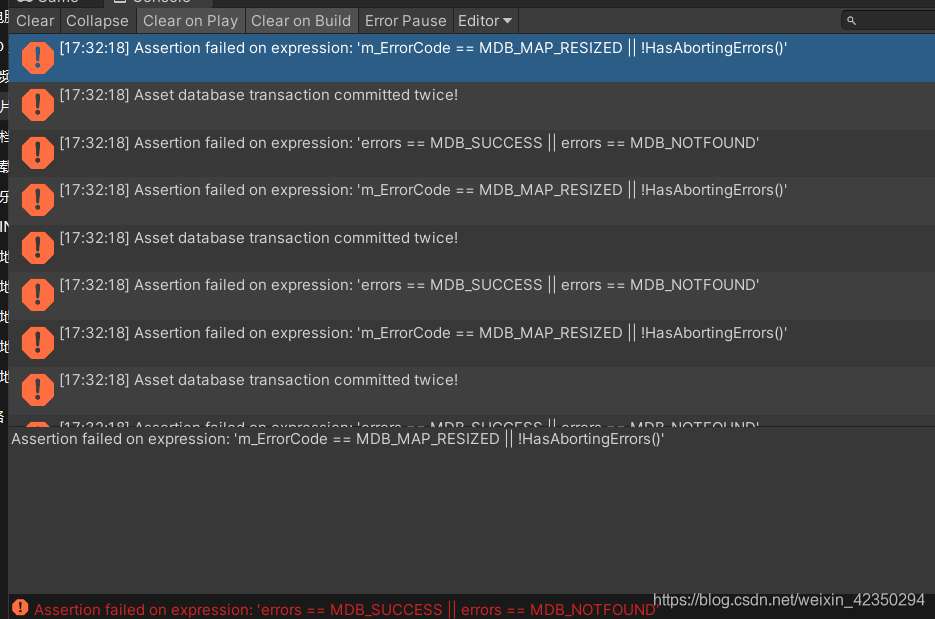Image resolution: width=935 pixels, height=619 pixels.
Task: Toggle the Collapse option
Action: (x=97, y=20)
